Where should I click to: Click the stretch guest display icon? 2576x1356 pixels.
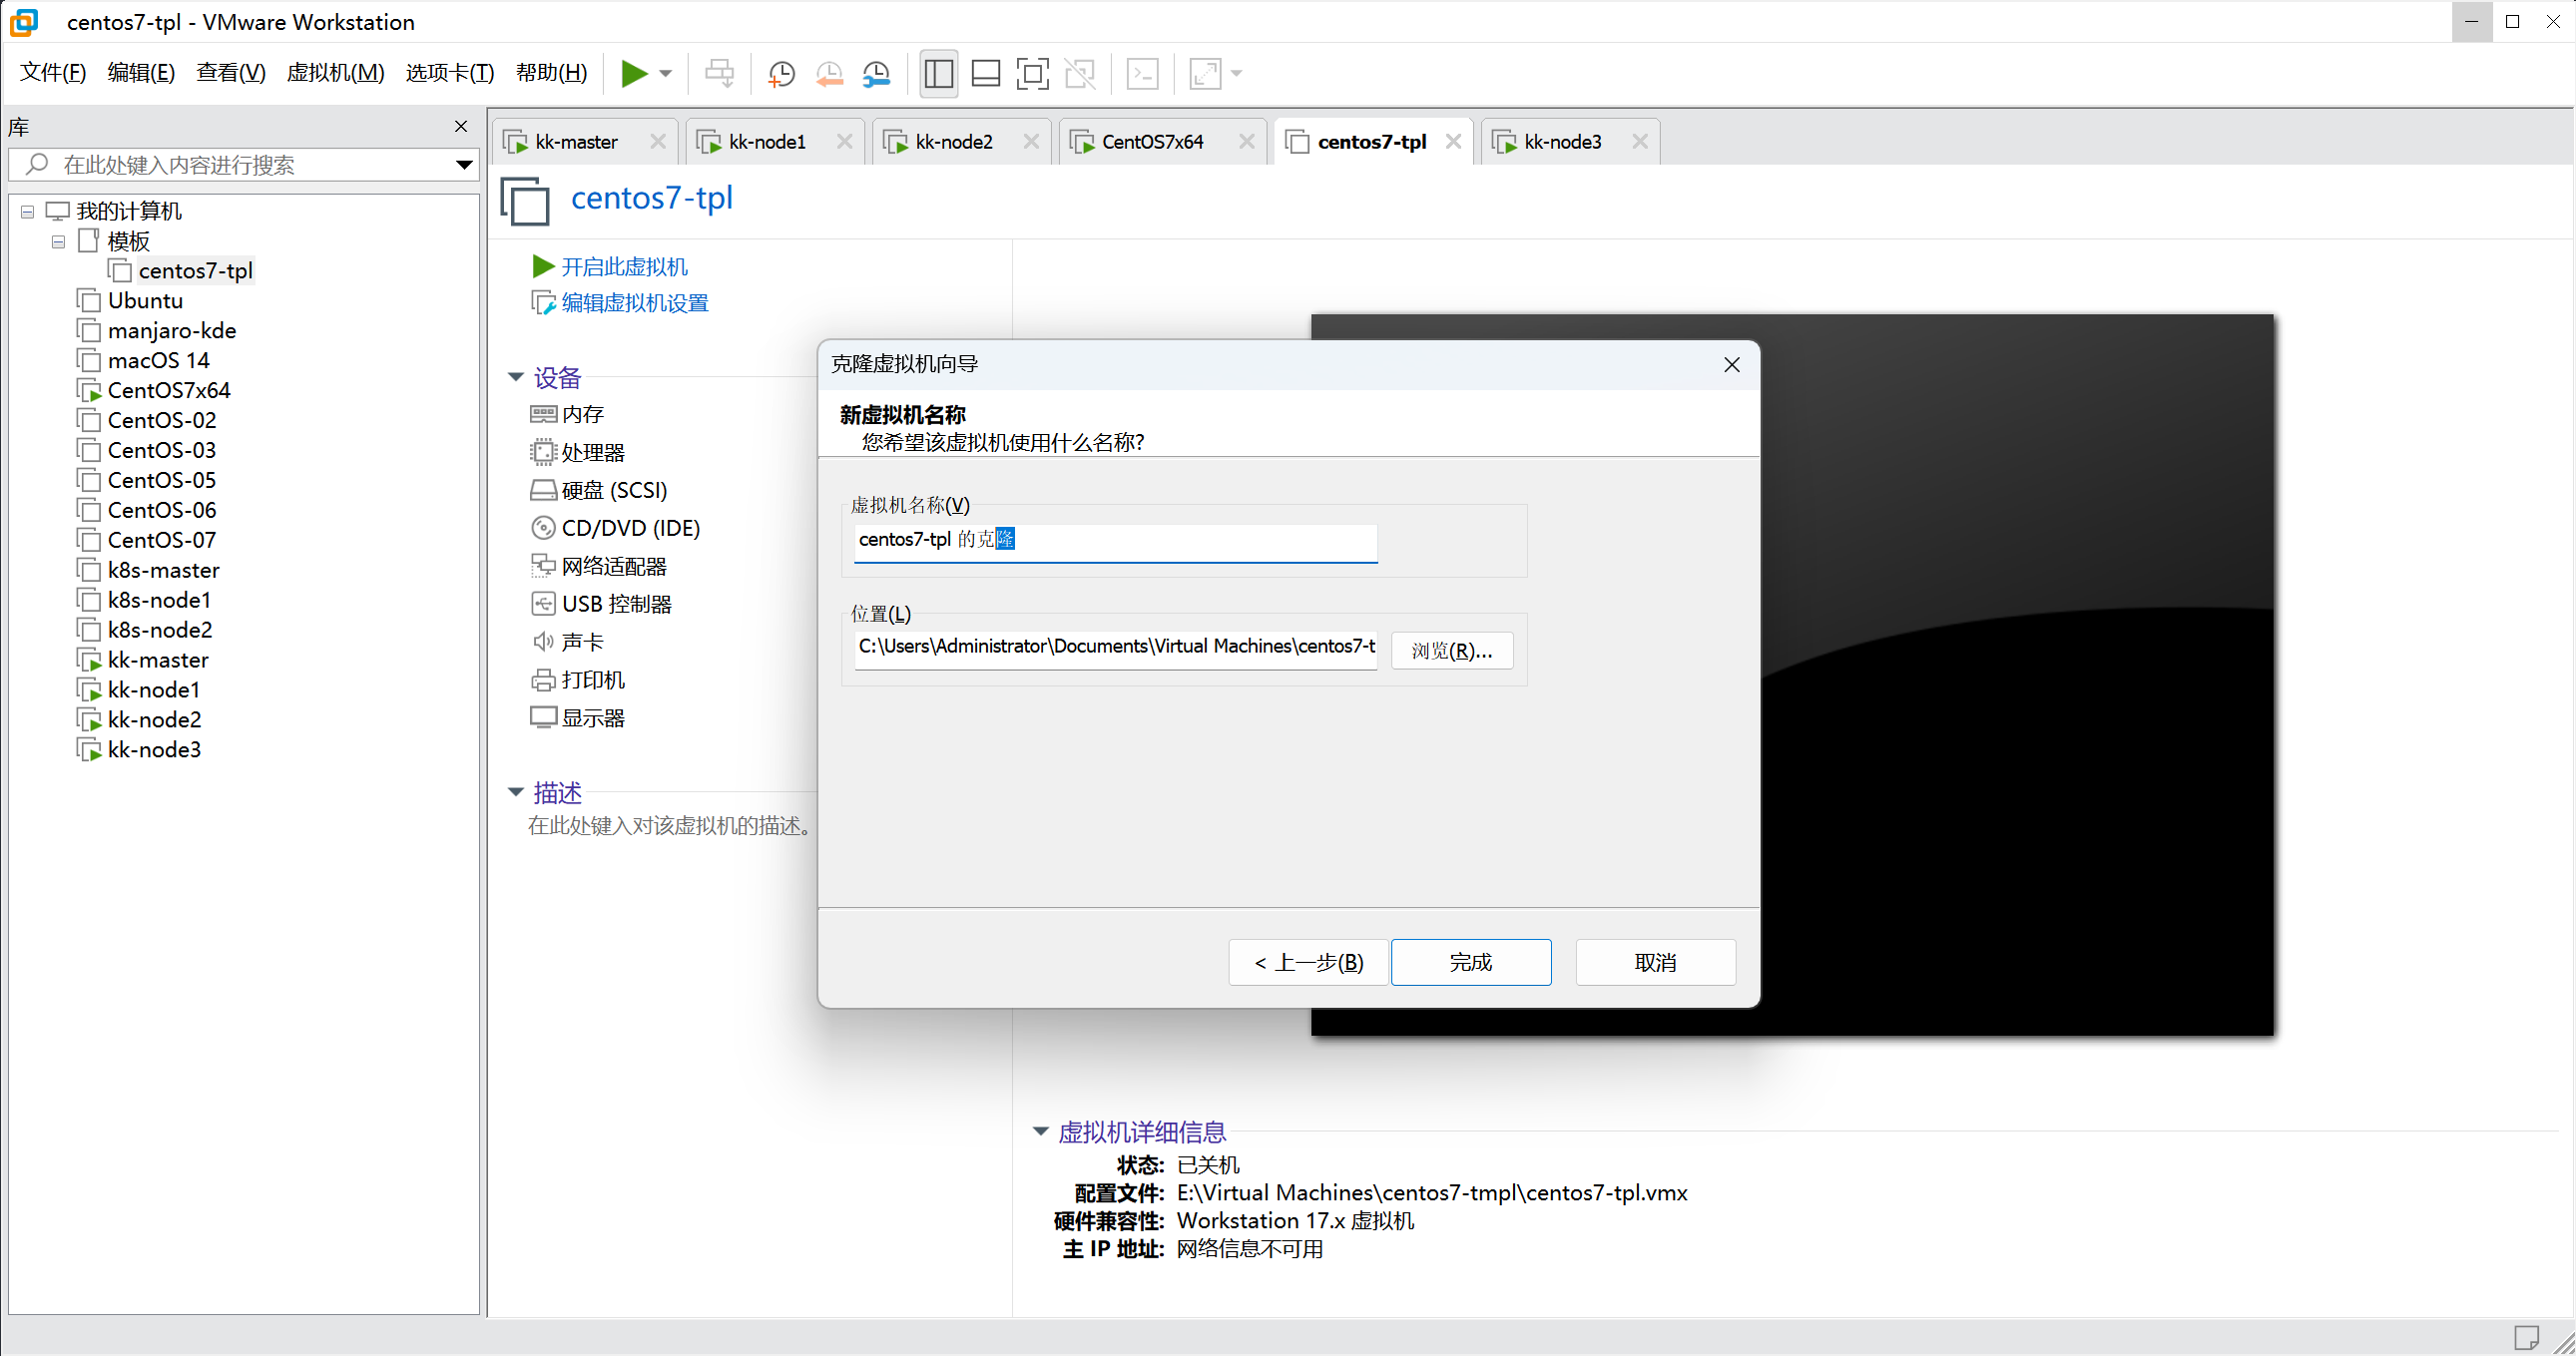(1205, 73)
